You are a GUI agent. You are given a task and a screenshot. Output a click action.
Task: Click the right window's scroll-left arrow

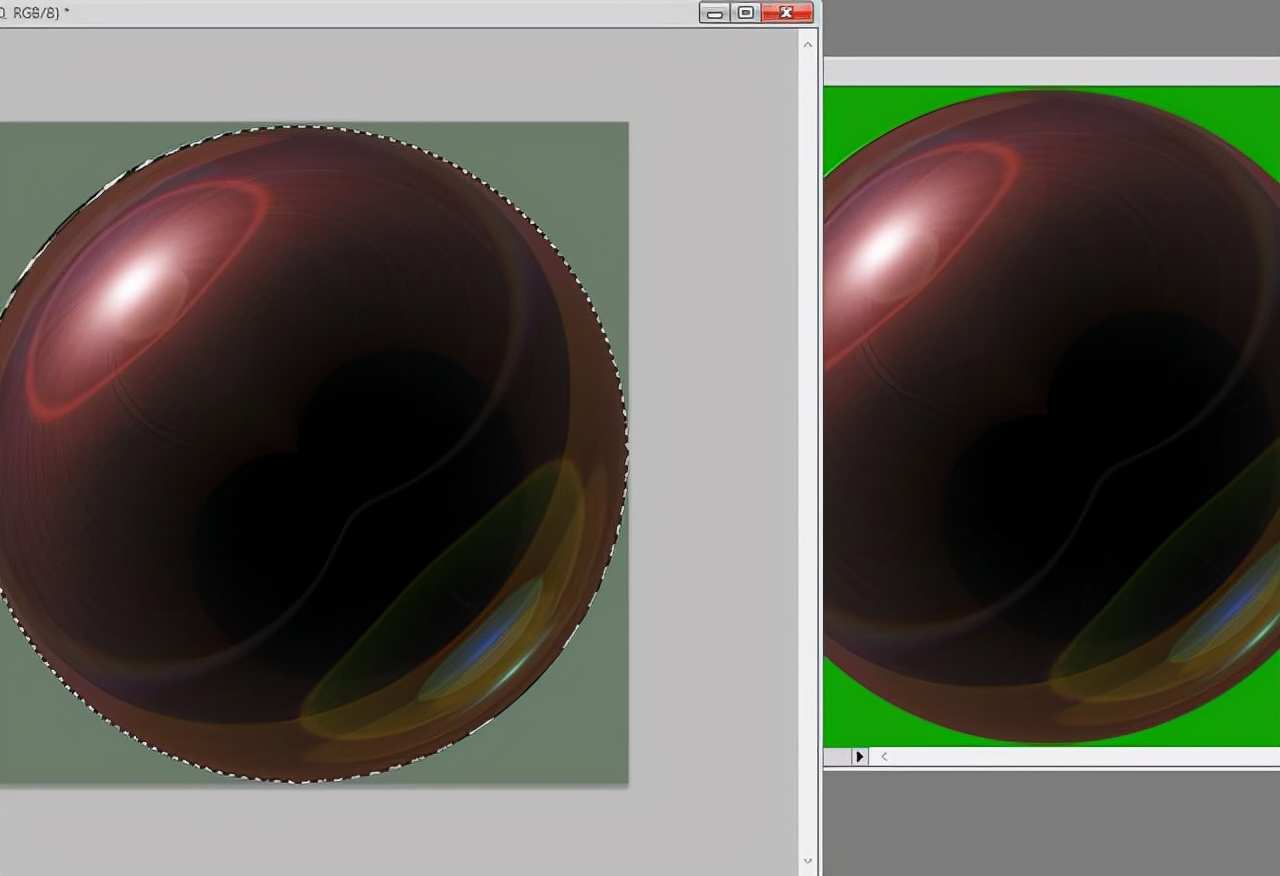pos(884,757)
